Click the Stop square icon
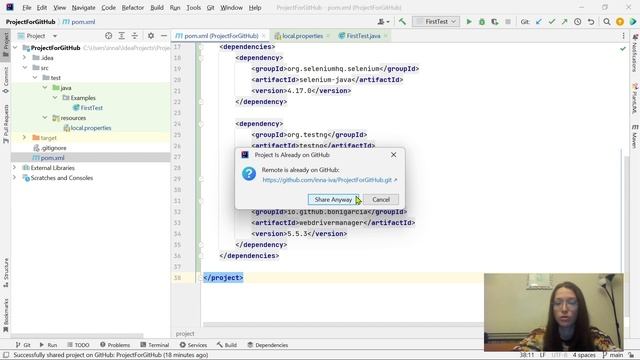 [508, 22]
